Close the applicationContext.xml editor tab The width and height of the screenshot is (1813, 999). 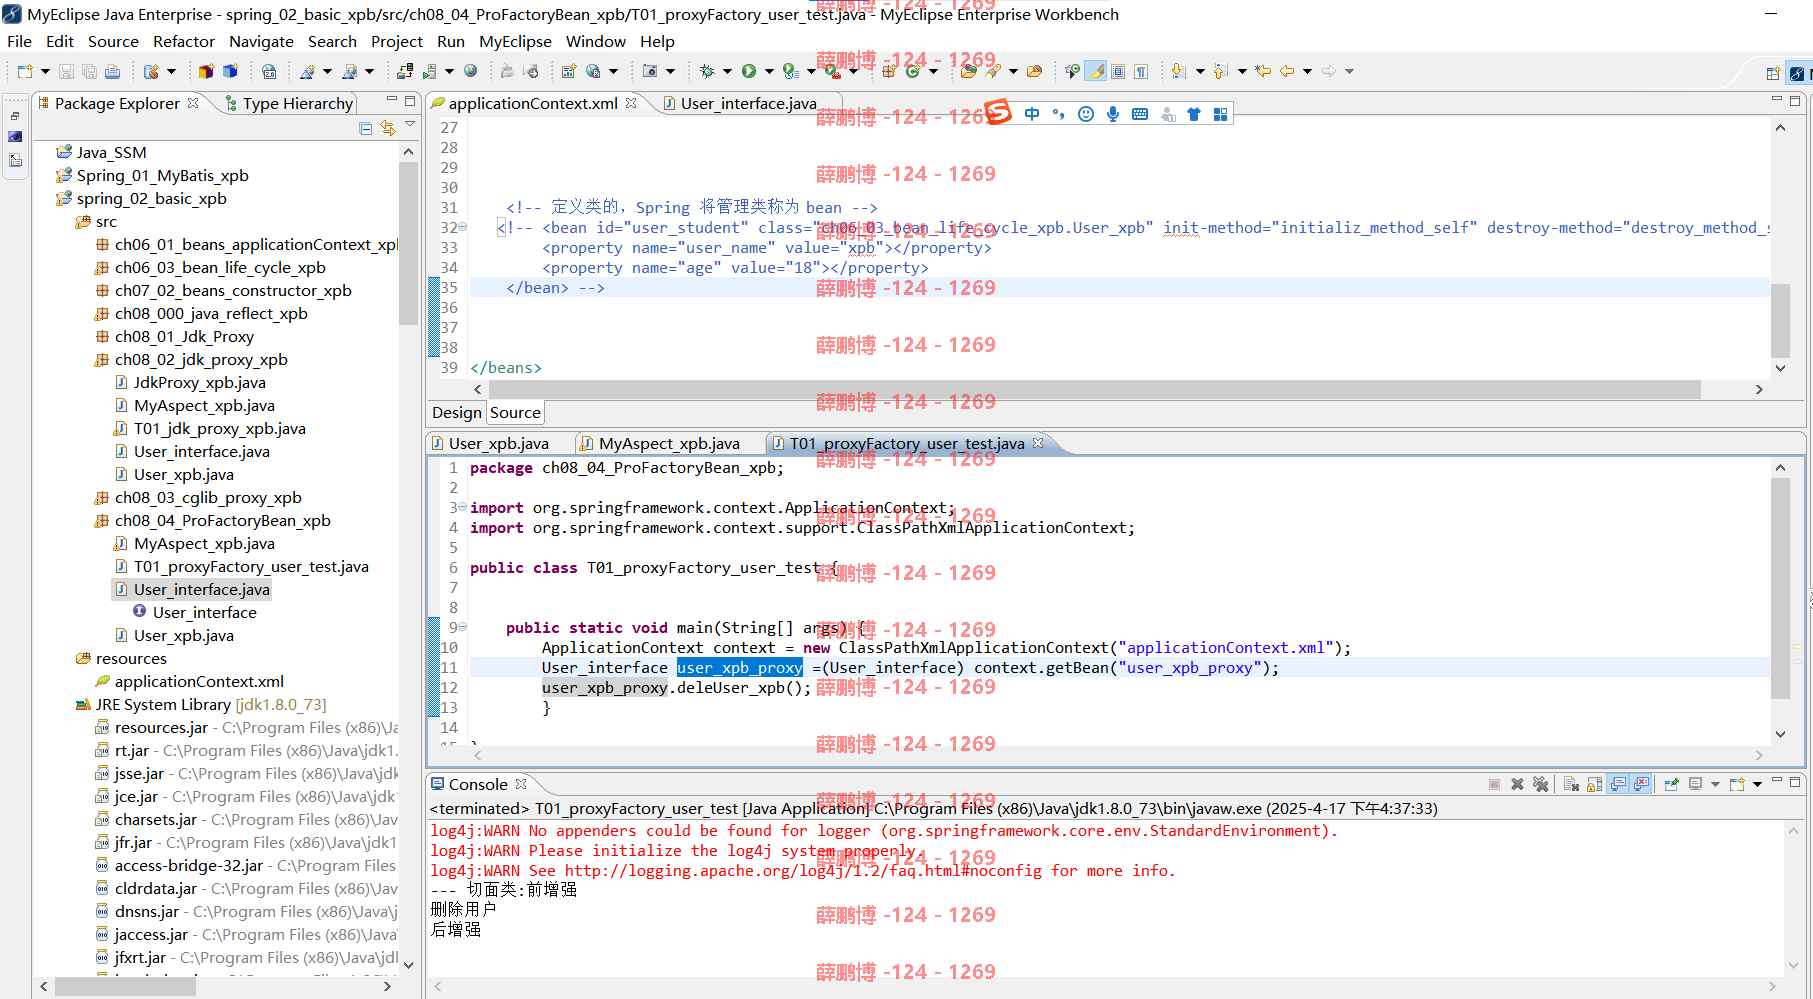[631, 103]
